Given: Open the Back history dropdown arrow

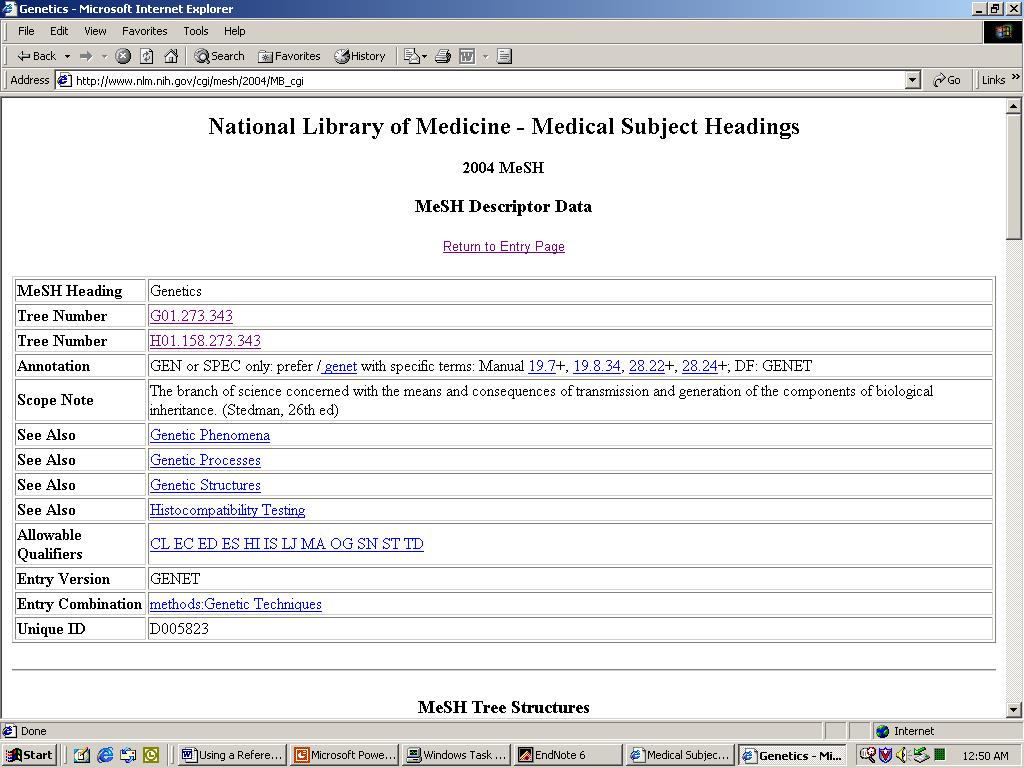Looking at the screenshot, I should (x=67, y=56).
